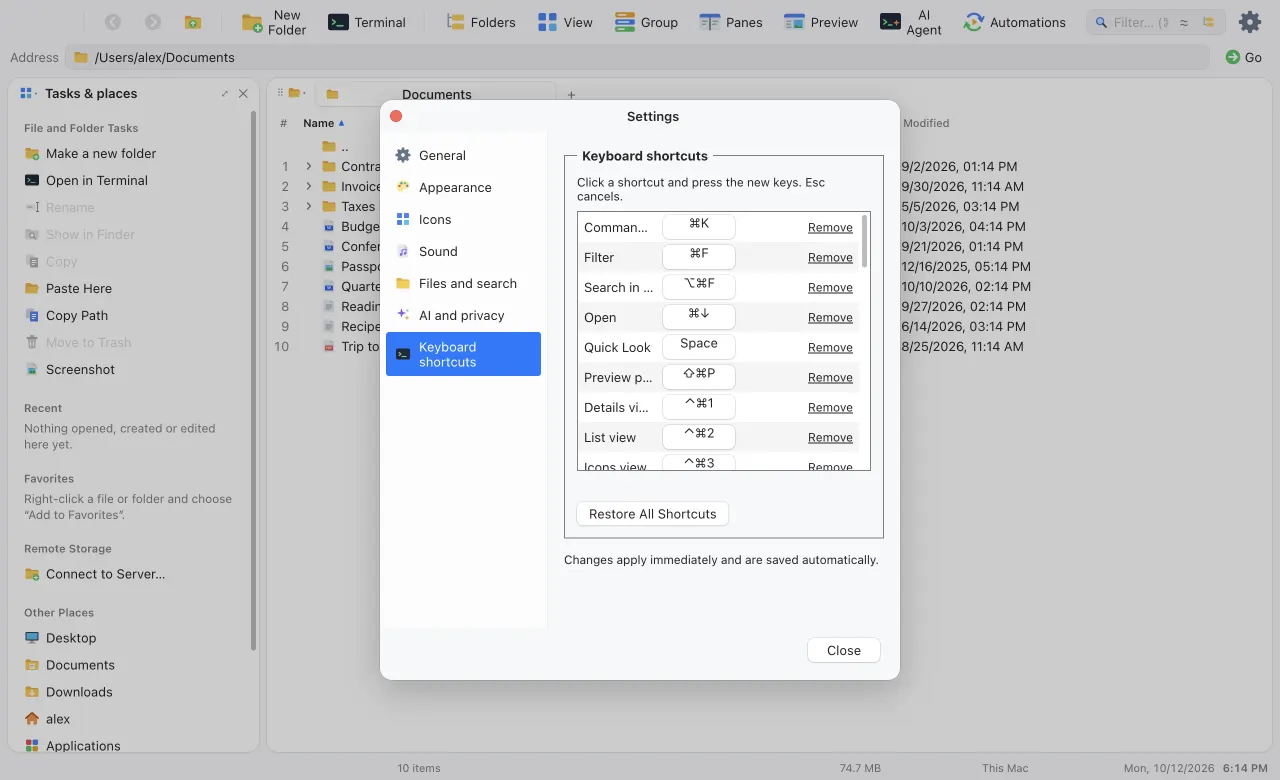Select Sound settings category
This screenshot has width=1280, height=780.
tap(463, 251)
